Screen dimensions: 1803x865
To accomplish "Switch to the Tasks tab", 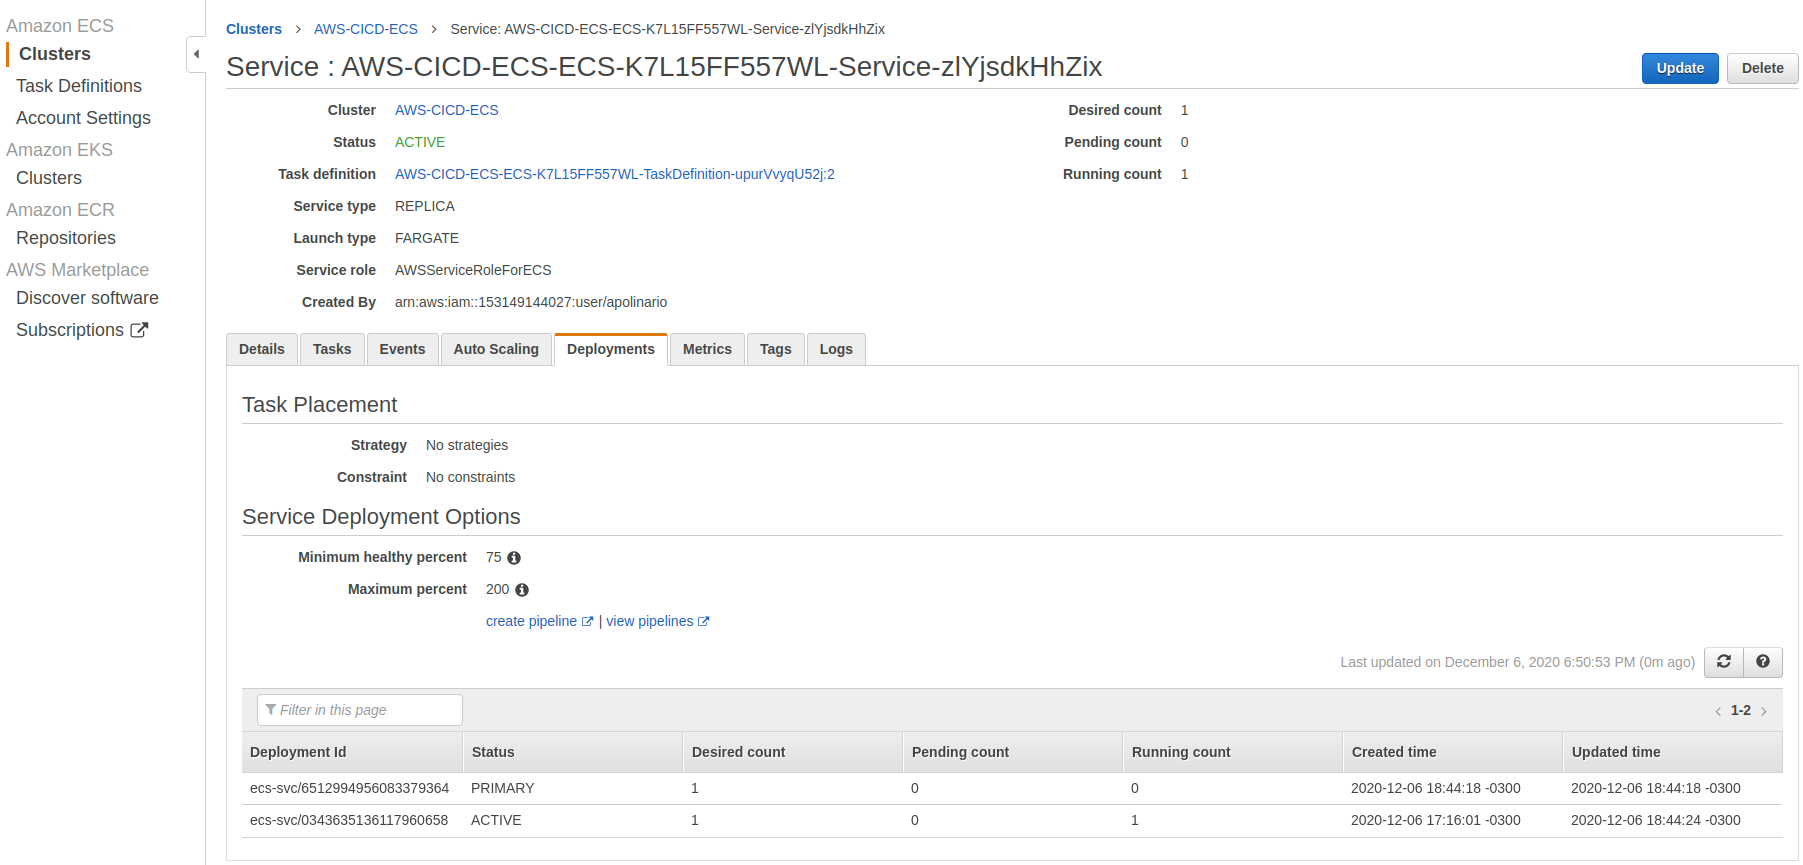I will [x=332, y=349].
